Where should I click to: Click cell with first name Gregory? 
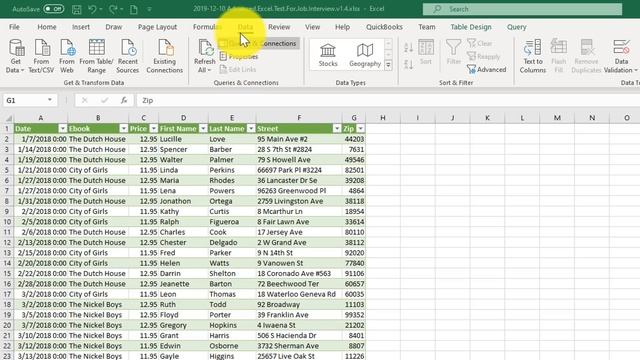183,325
